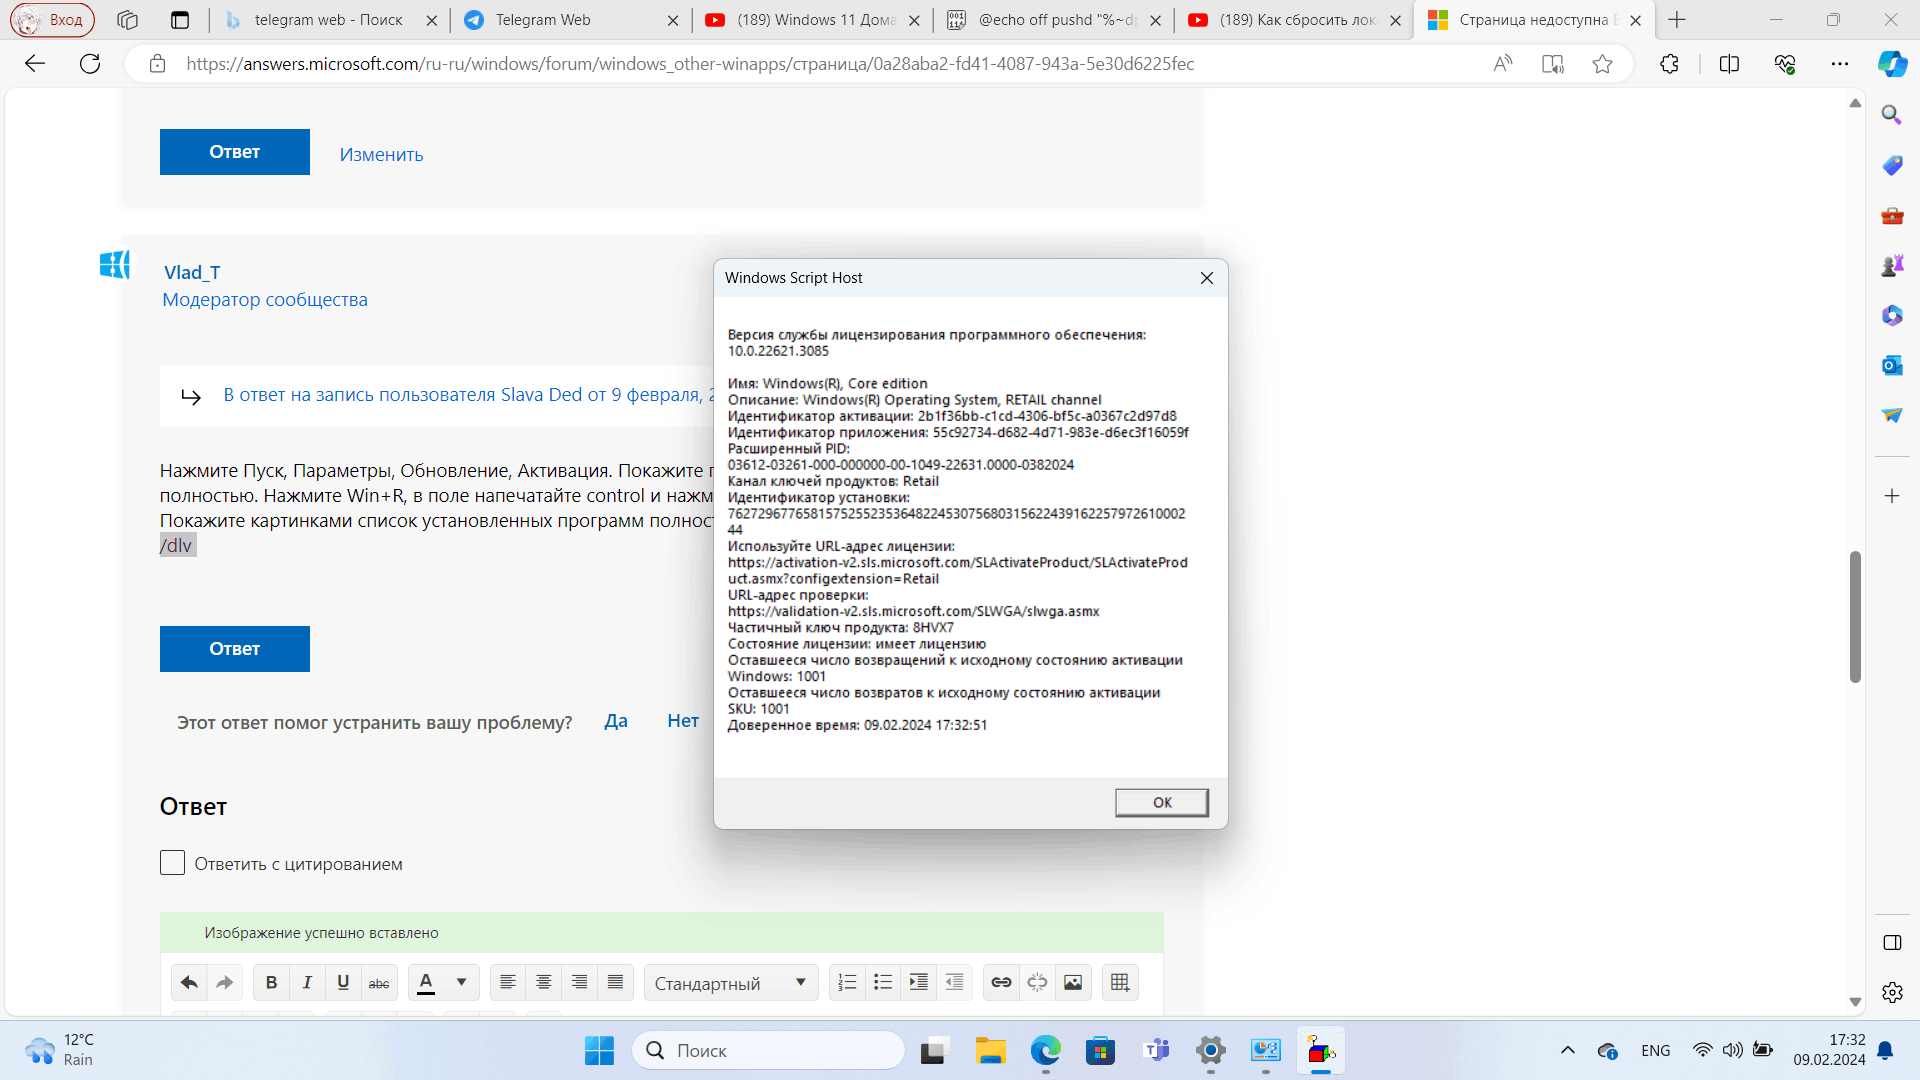1920x1080 pixels.
Task: Go back to the previous page
Action: pyautogui.click(x=35, y=64)
